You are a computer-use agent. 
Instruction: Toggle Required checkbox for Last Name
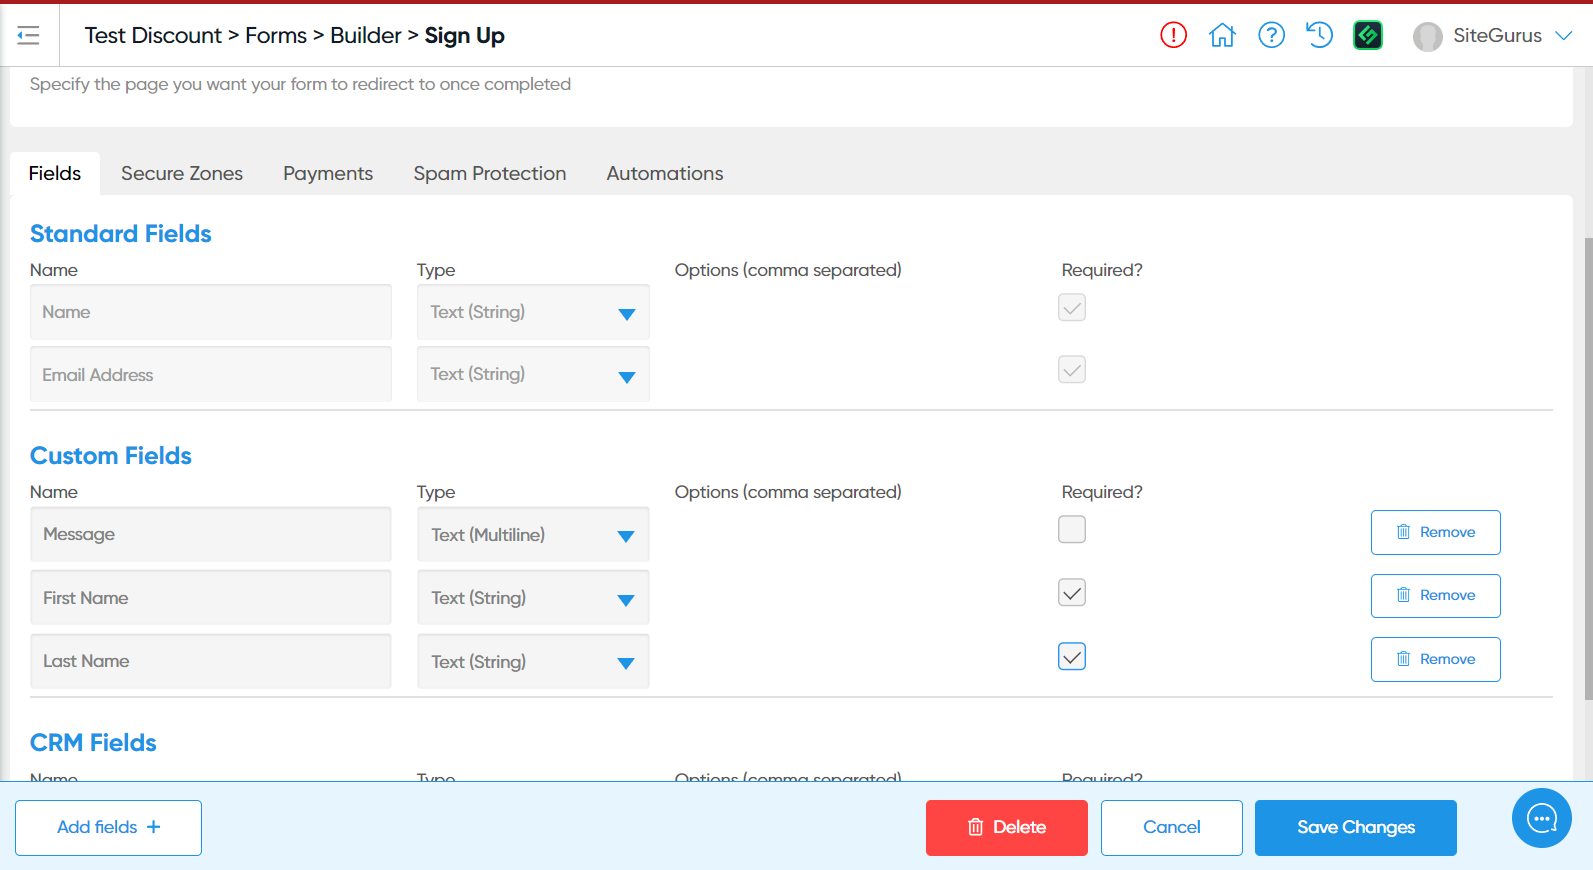pos(1071,657)
